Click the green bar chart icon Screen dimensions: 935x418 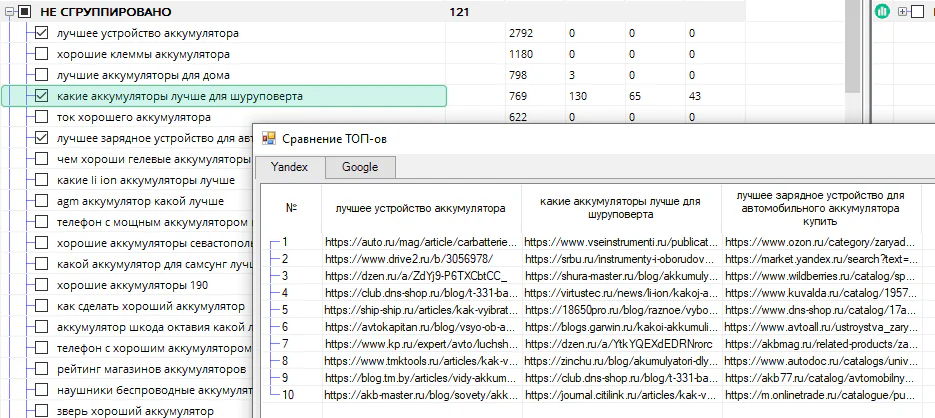882,11
